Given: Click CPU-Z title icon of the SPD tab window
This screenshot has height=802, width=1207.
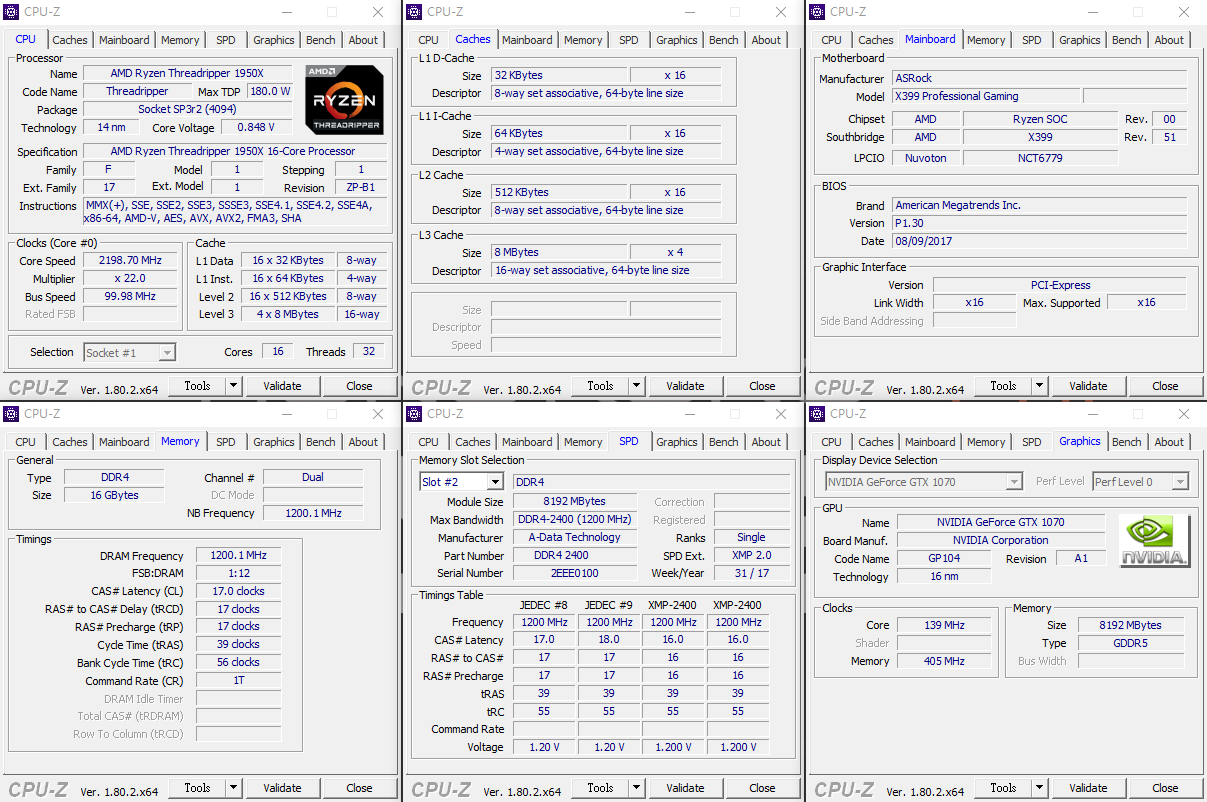Looking at the screenshot, I should coord(414,414).
